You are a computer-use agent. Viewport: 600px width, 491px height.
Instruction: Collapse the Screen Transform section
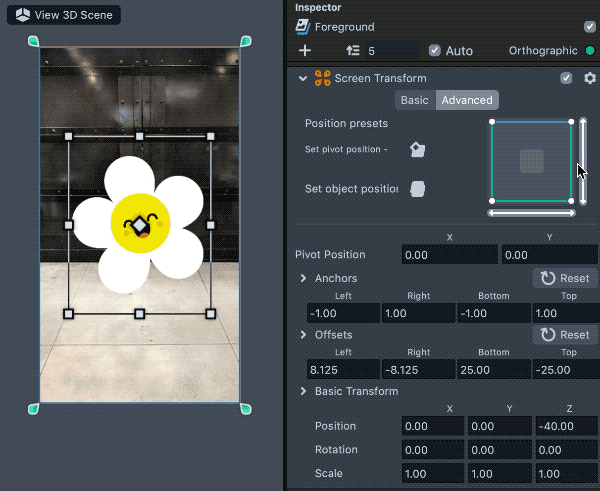[303, 78]
